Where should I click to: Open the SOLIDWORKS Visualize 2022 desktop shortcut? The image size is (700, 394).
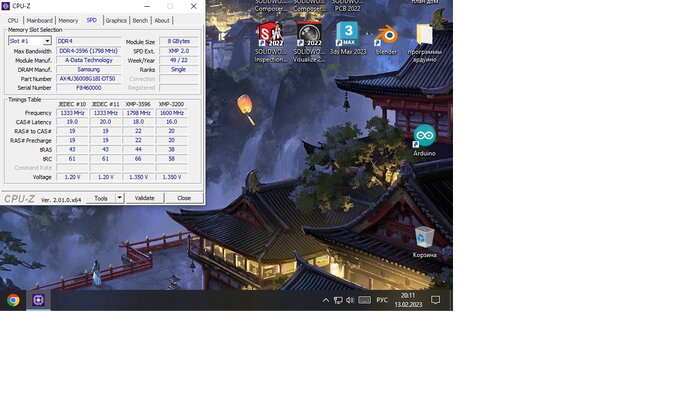point(309,42)
